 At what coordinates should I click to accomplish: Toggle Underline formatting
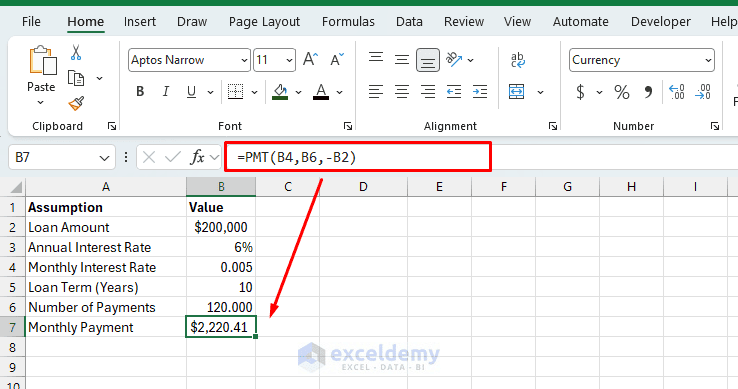click(x=191, y=91)
